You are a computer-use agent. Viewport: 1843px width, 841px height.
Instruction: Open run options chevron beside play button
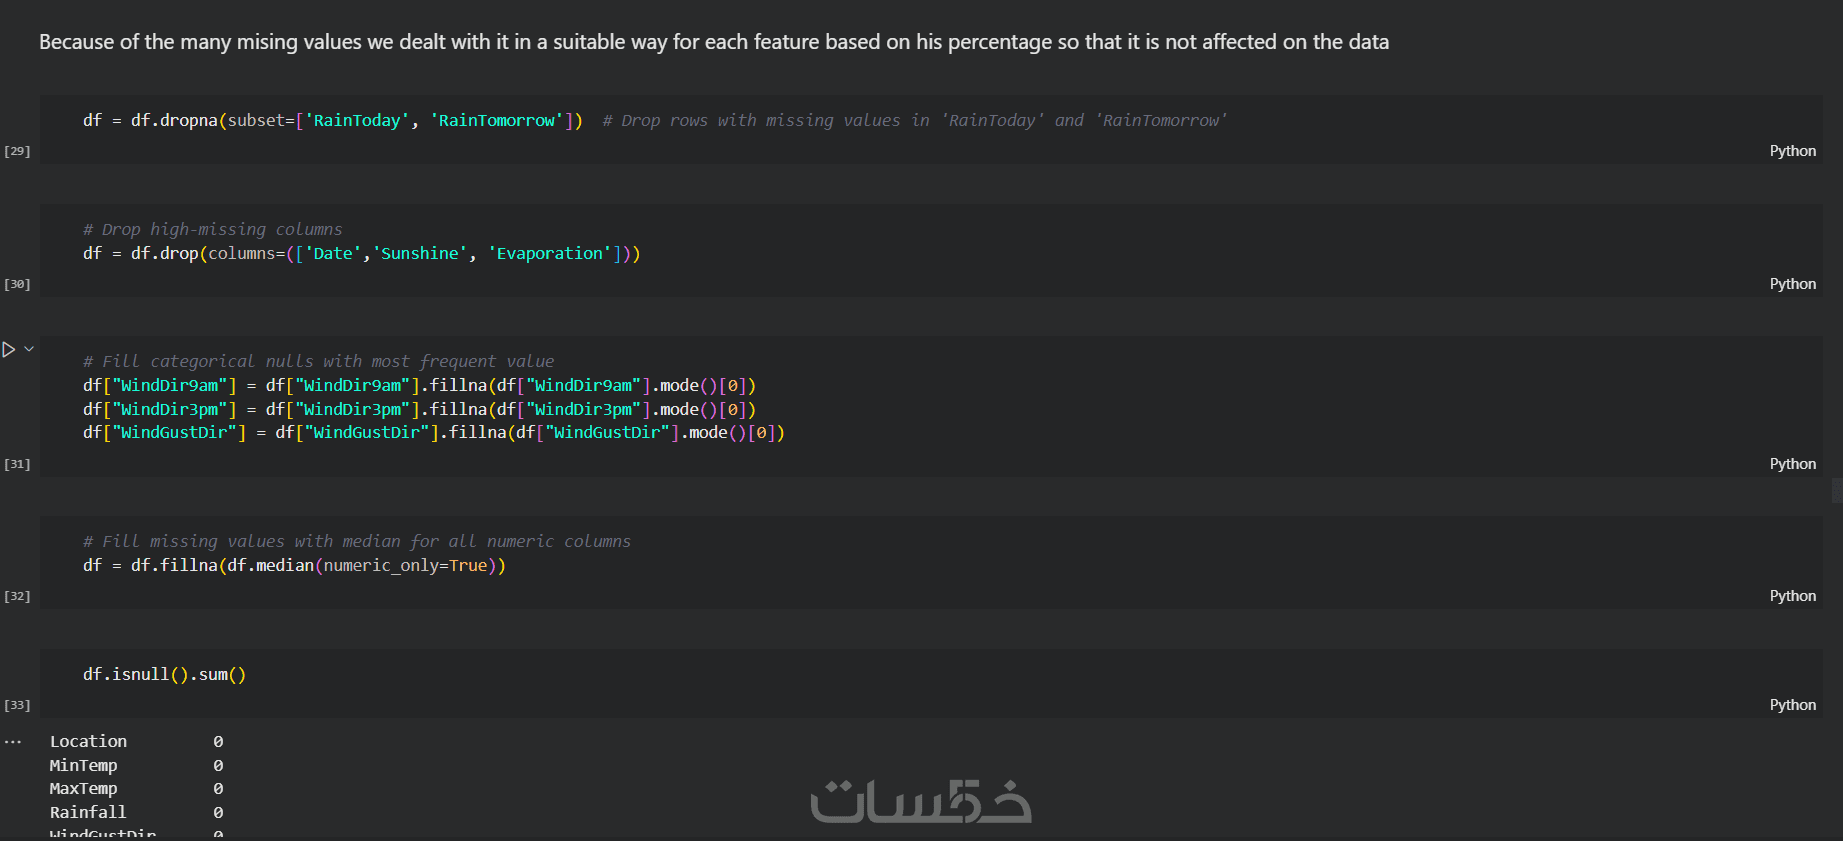point(29,349)
